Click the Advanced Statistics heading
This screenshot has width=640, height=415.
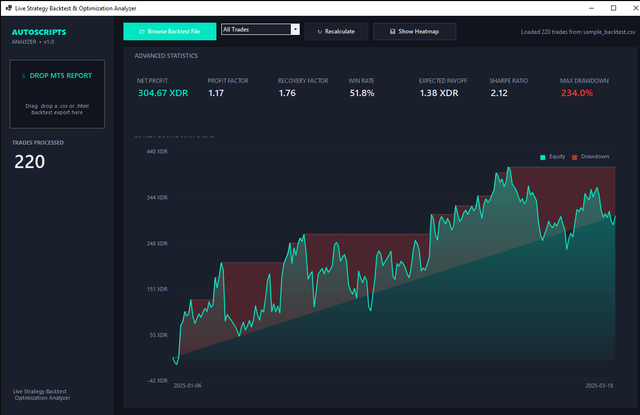(x=166, y=55)
